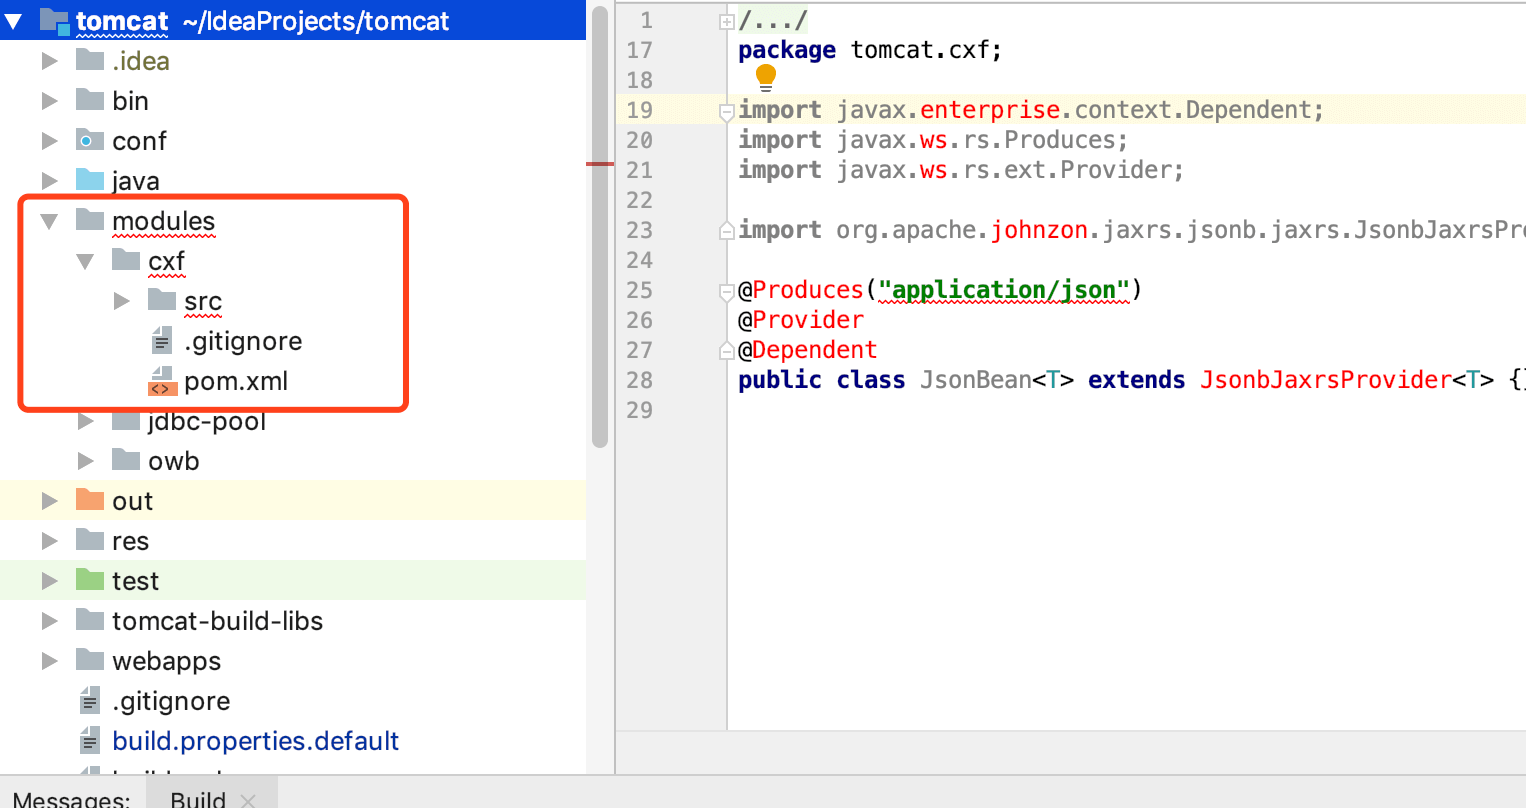Collapse the modules folder
Image resolution: width=1526 pixels, height=808 pixels.
coord(50,221)
